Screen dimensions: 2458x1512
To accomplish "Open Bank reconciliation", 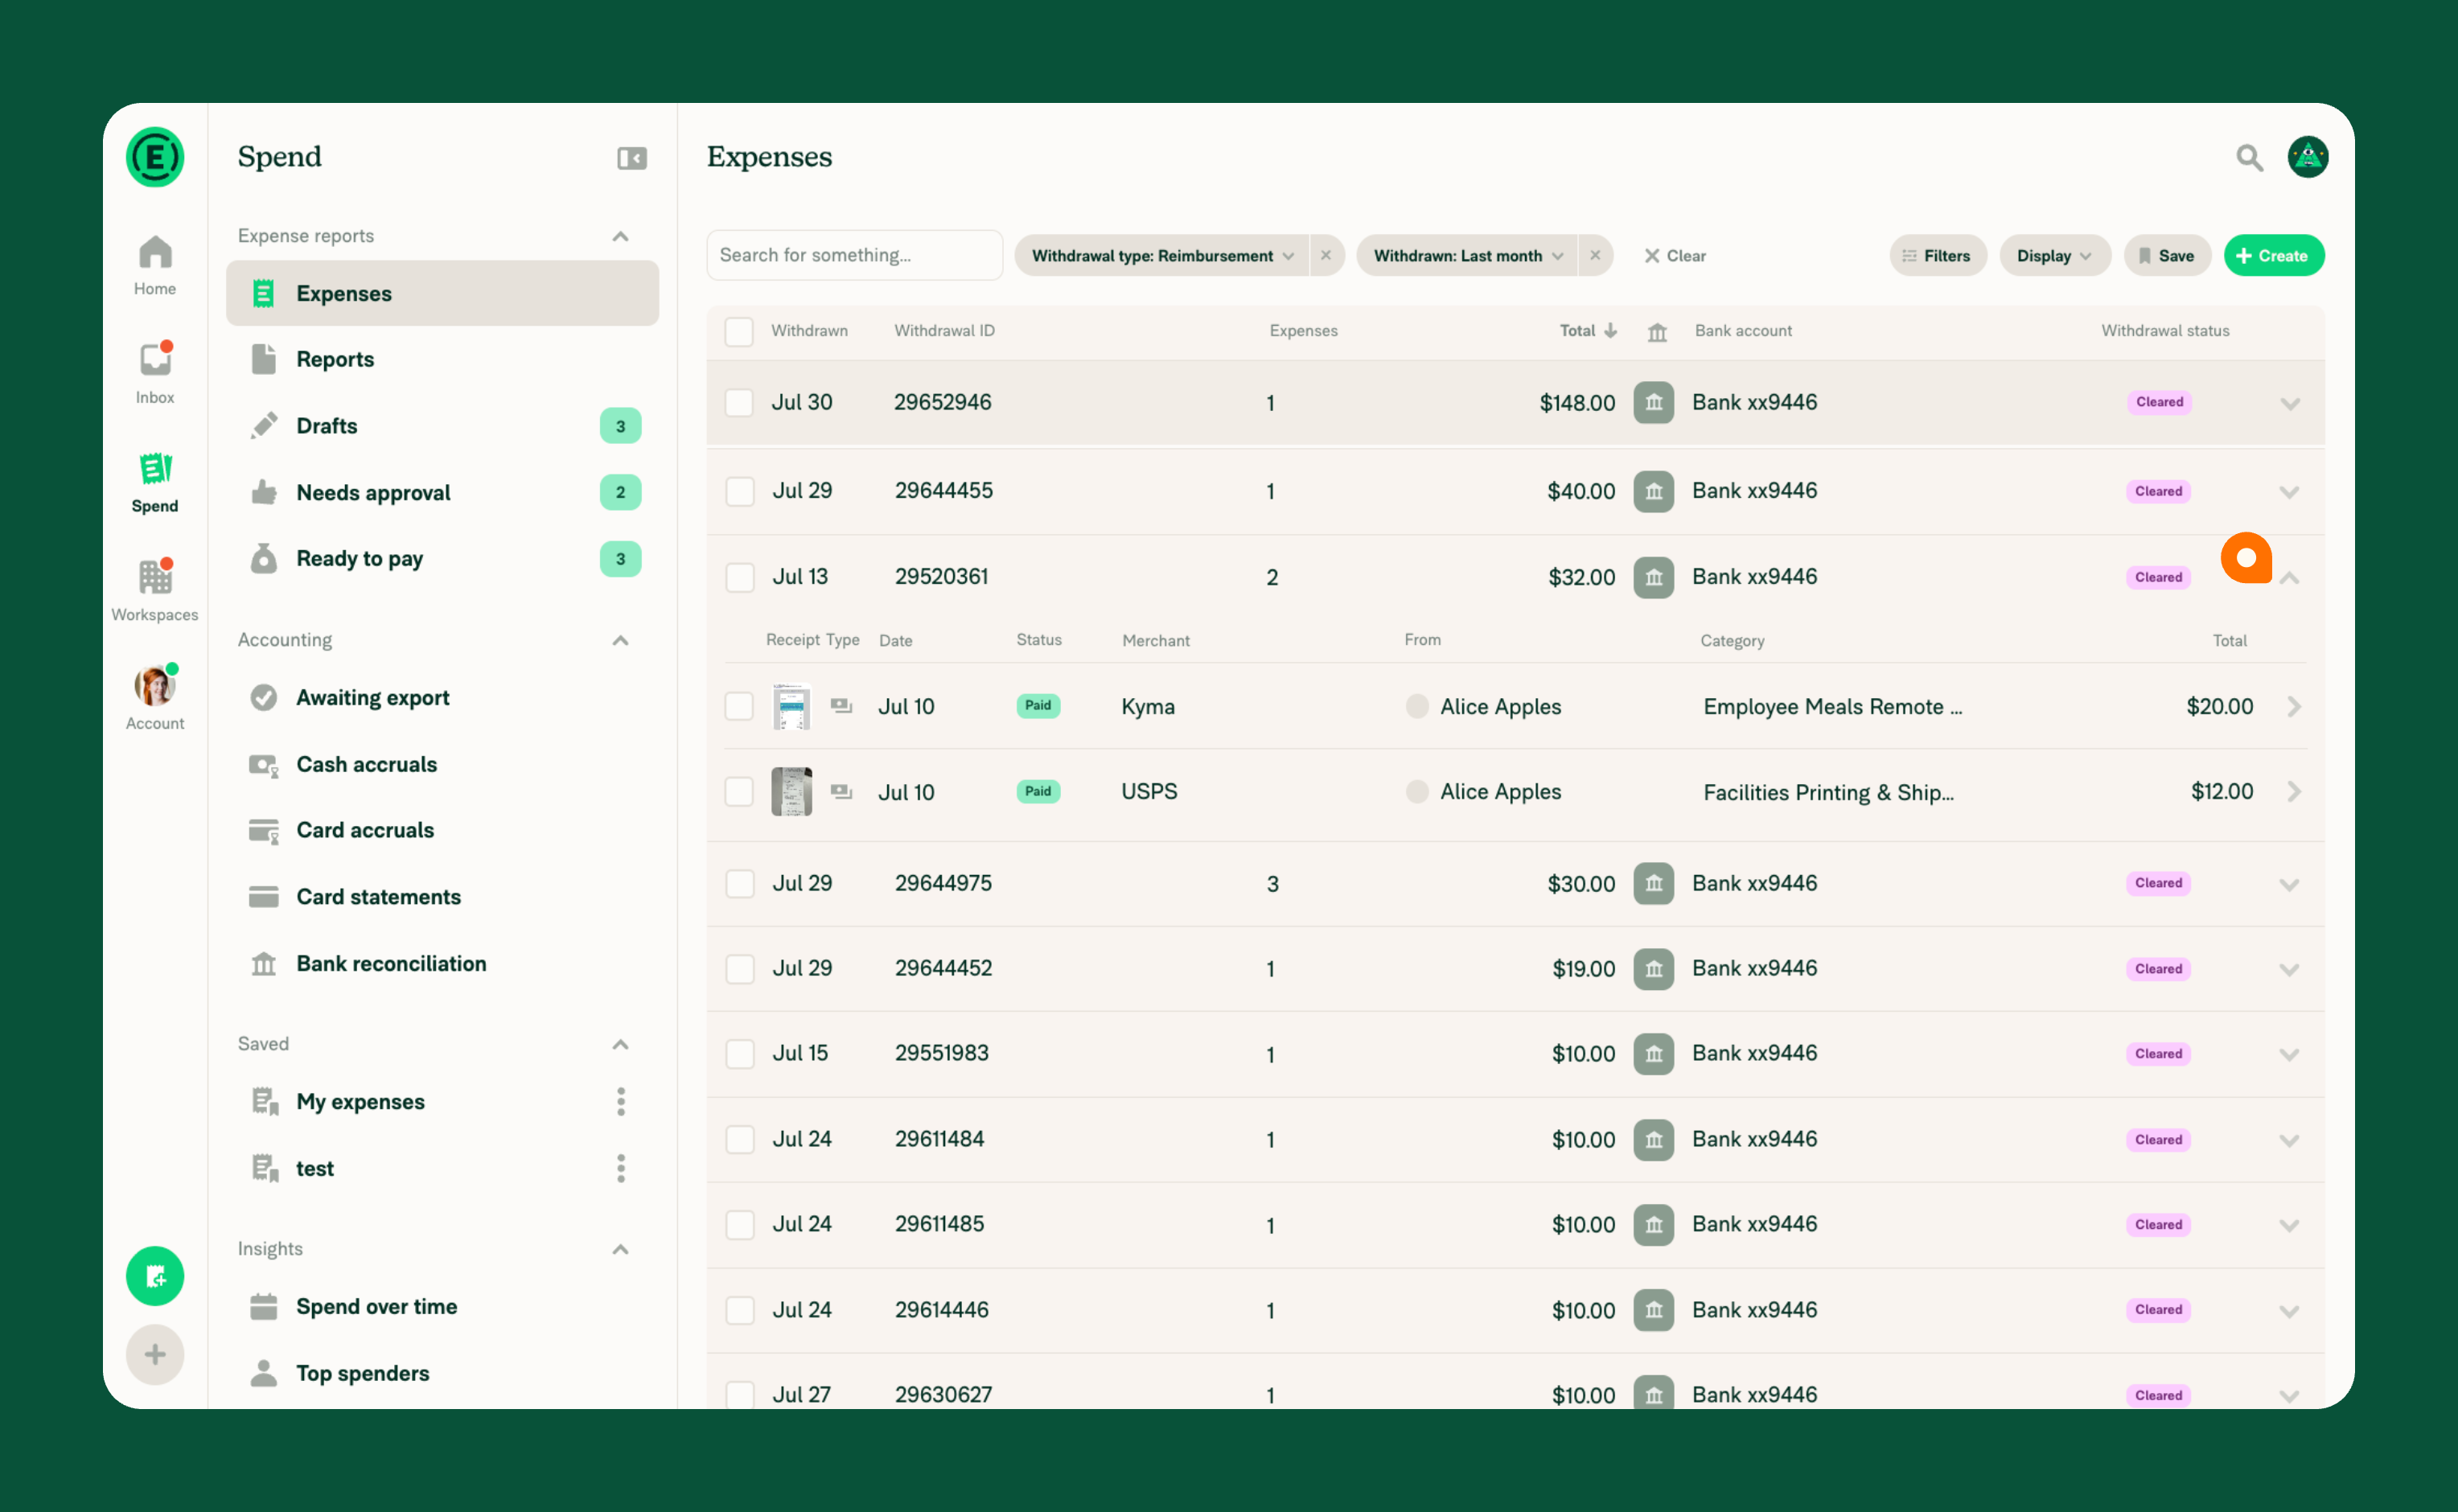I will [x=442, y=964].
